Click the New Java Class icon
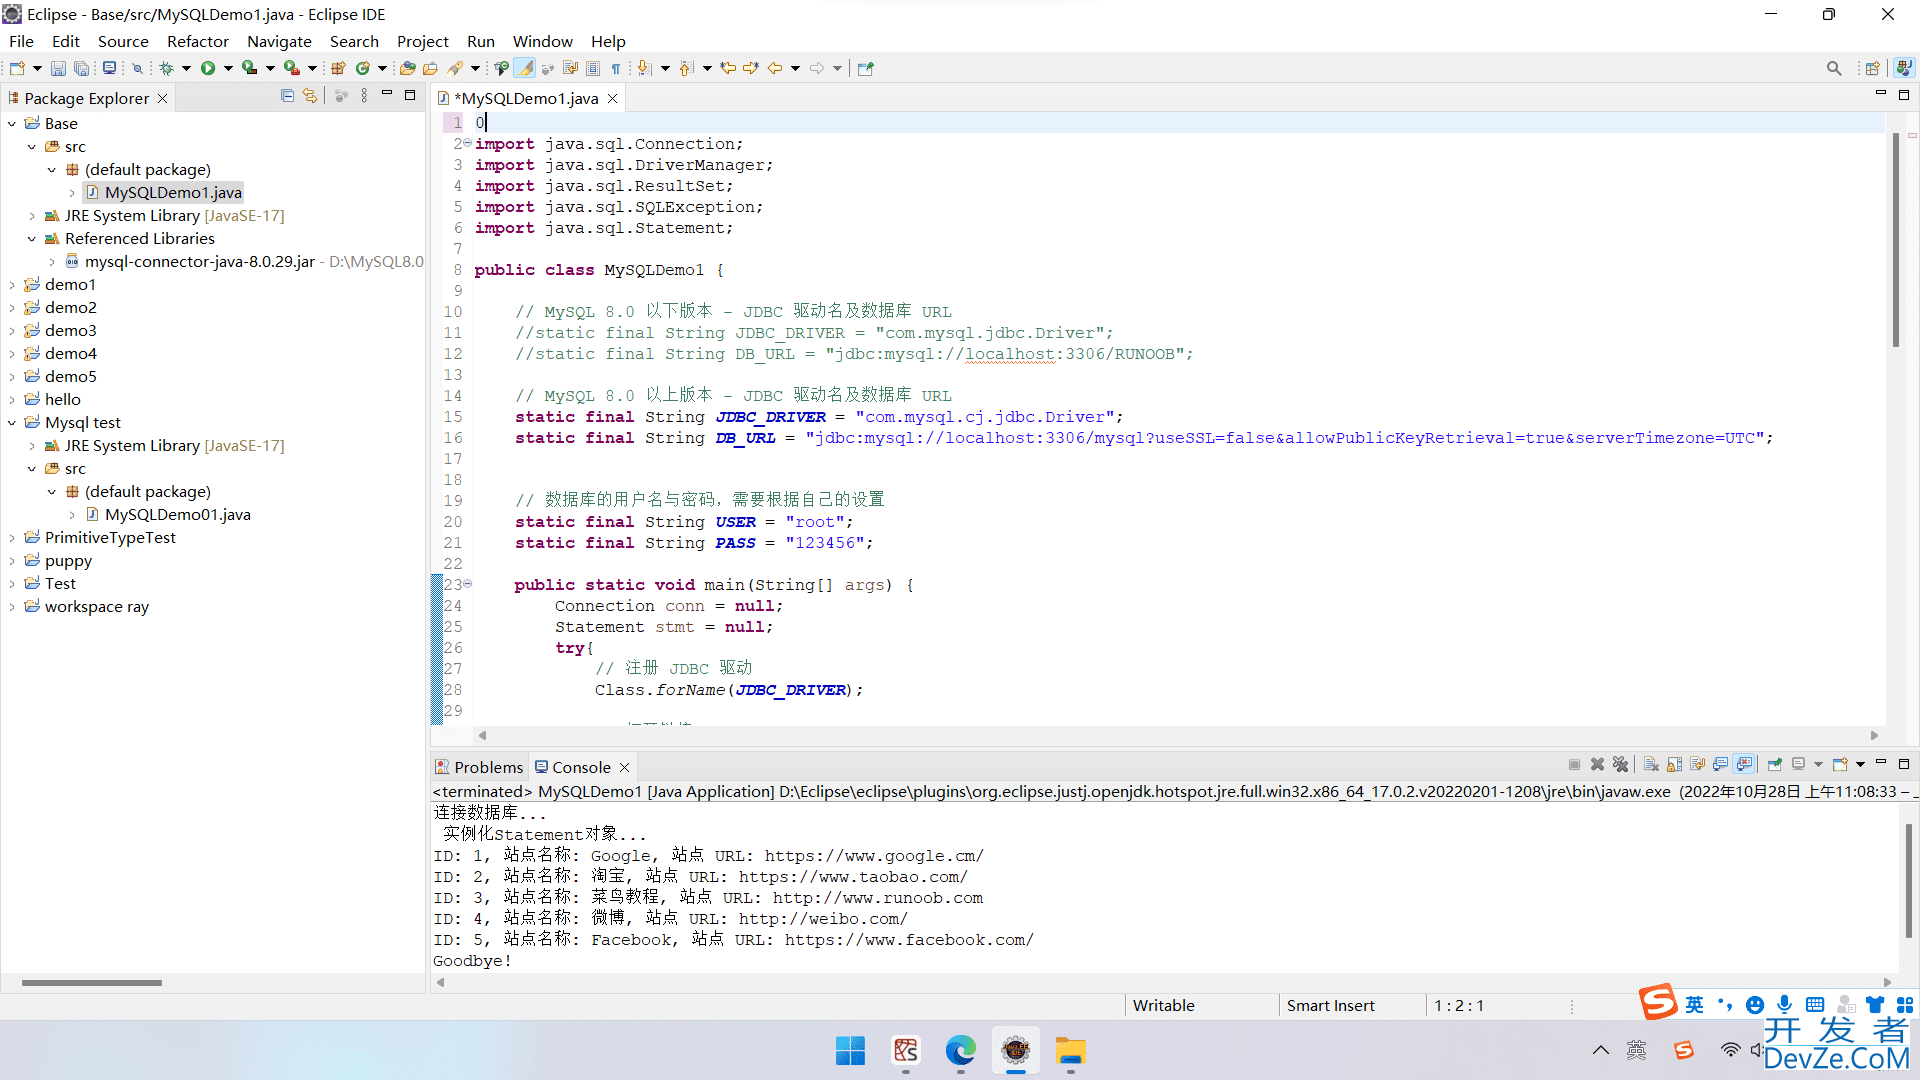The image size is (1920, 1080). click(362, 68)
